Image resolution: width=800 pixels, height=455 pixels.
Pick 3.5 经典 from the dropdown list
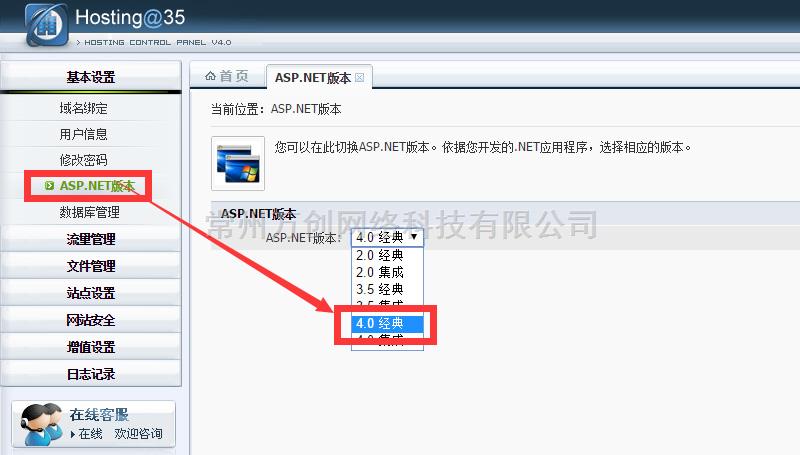pyautogui.click(x=381, y=289)
